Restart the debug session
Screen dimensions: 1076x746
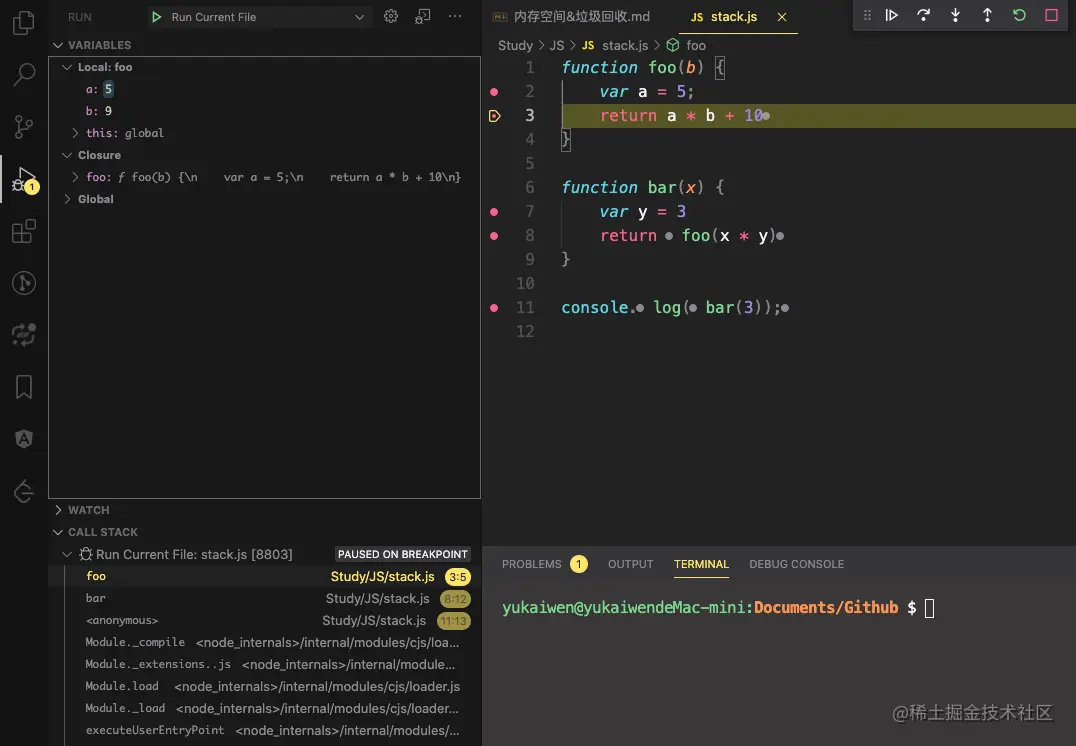pos(1019,15)
